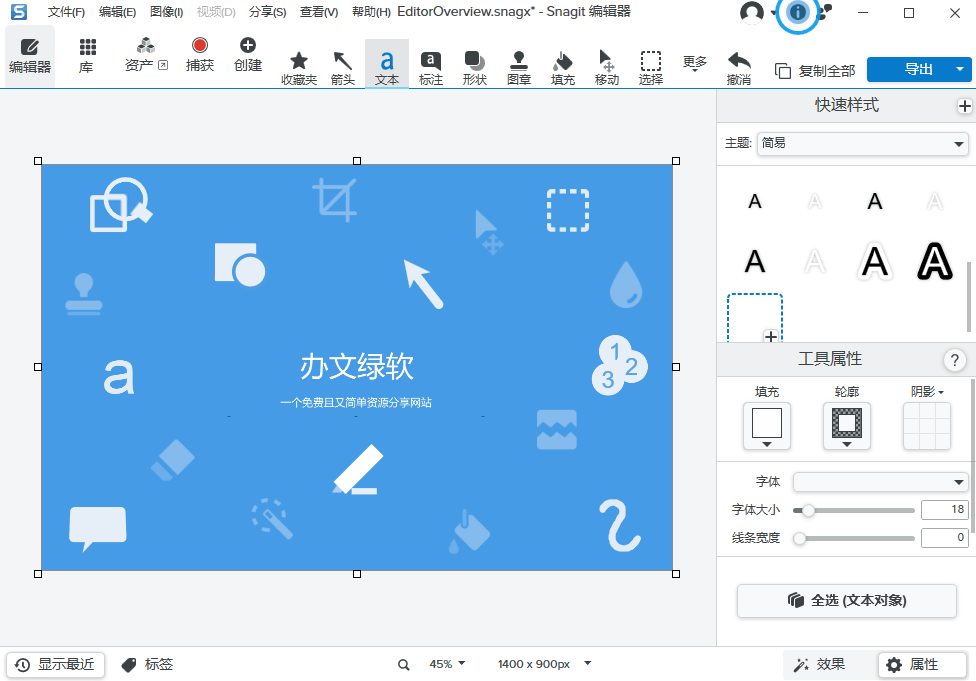Click the zoom magnifier icon in status bar

403,665
